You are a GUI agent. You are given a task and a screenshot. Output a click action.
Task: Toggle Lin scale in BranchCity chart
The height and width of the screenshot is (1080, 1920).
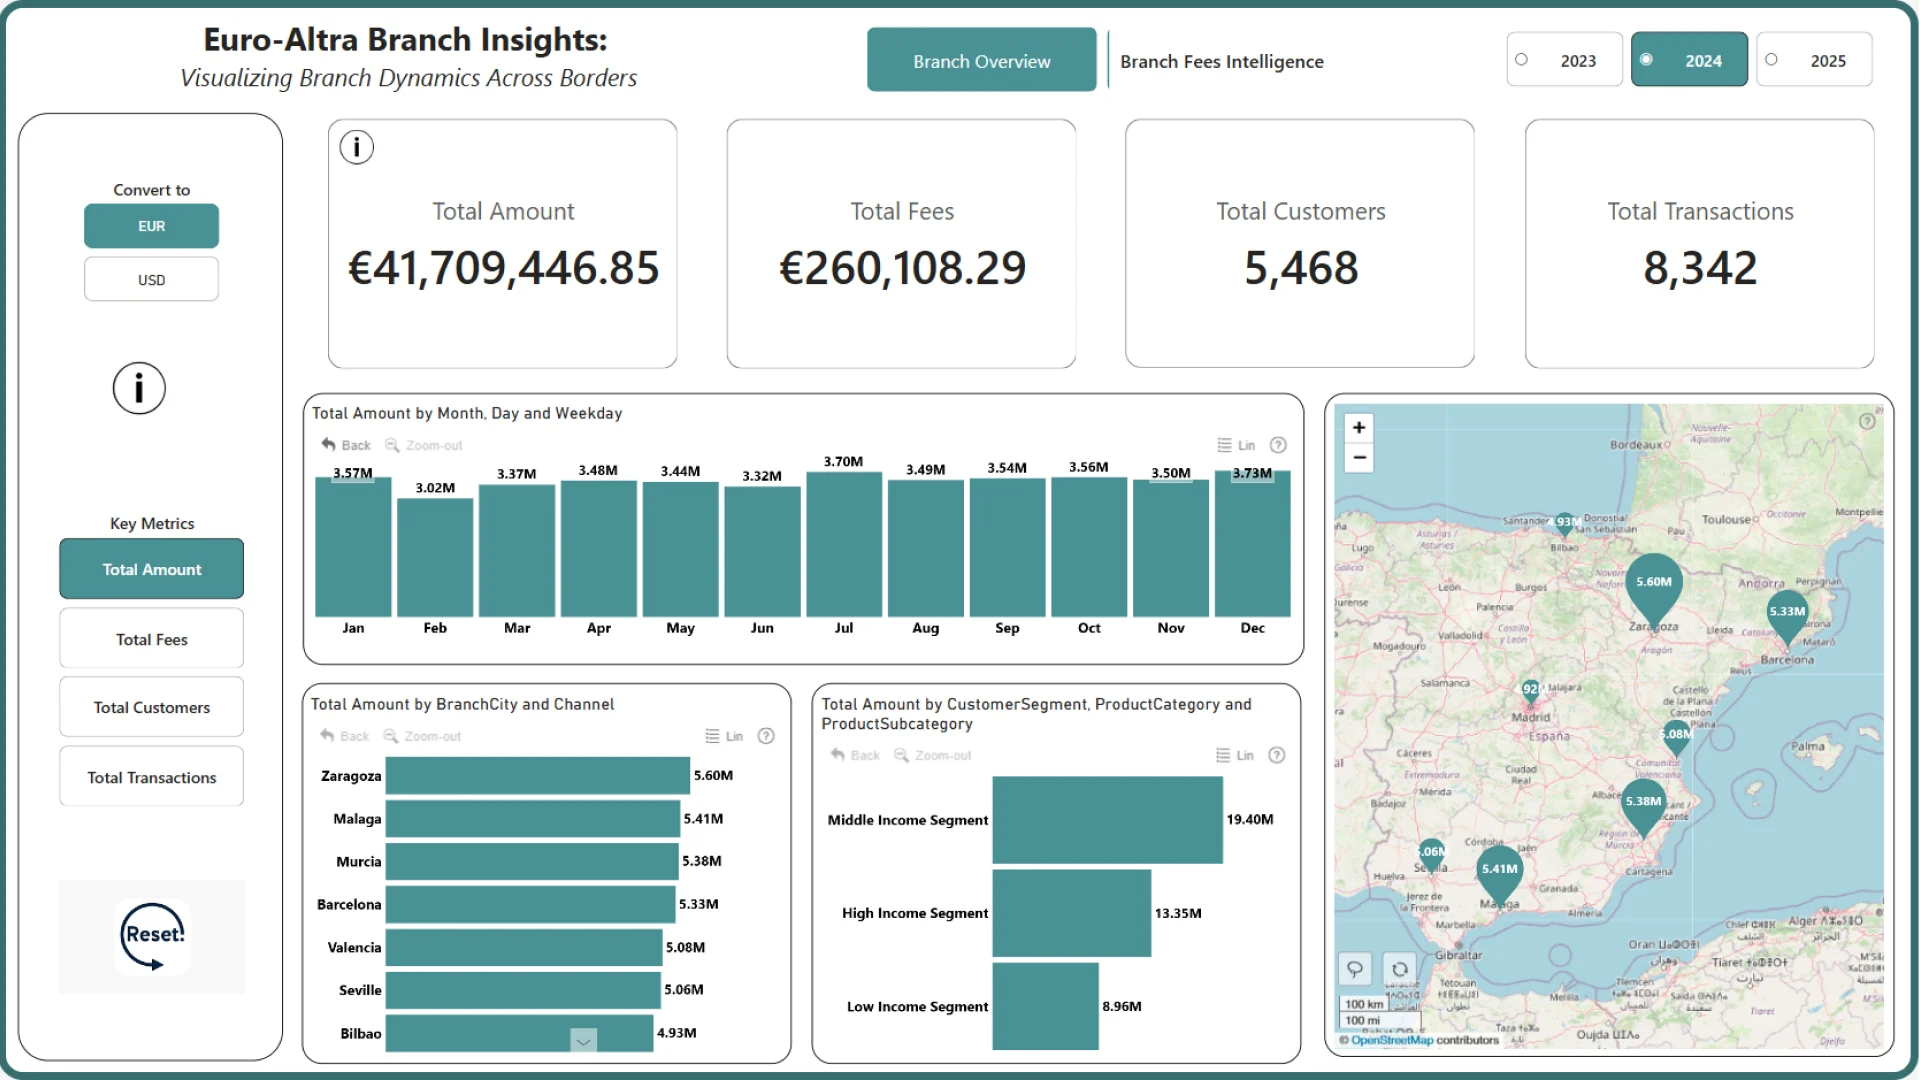pyautogui.click(x=724, y=736)
